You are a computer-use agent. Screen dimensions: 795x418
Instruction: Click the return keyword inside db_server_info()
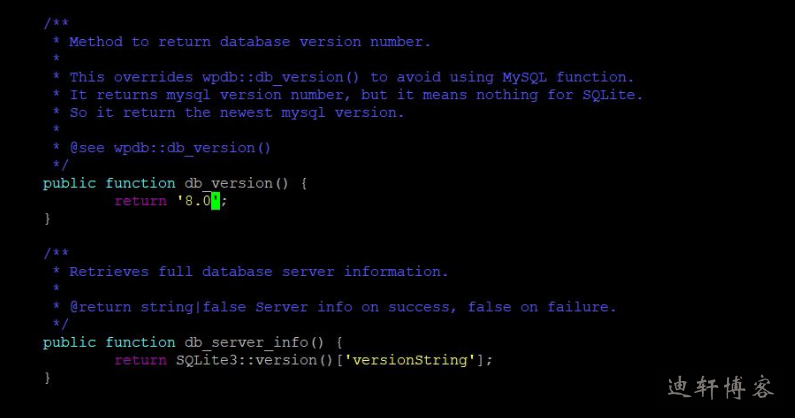pos(140,360)
